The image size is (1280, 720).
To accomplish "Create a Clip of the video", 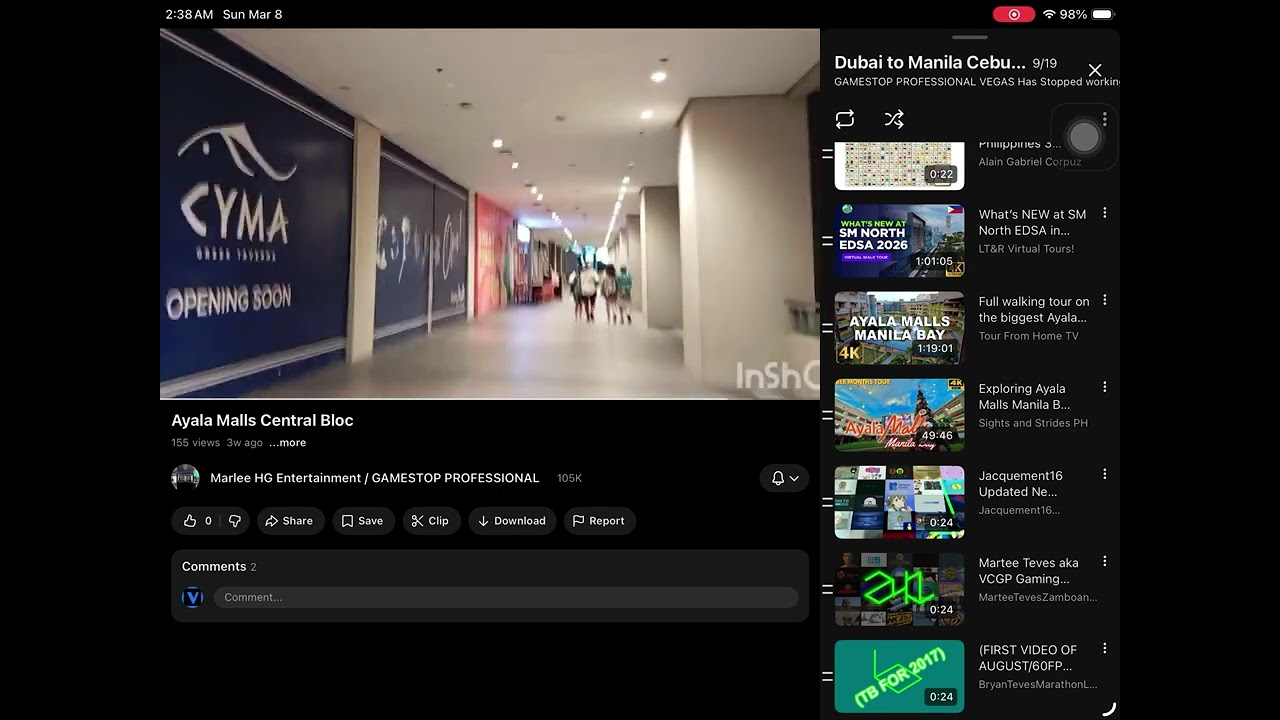I will tap(431, 521).
